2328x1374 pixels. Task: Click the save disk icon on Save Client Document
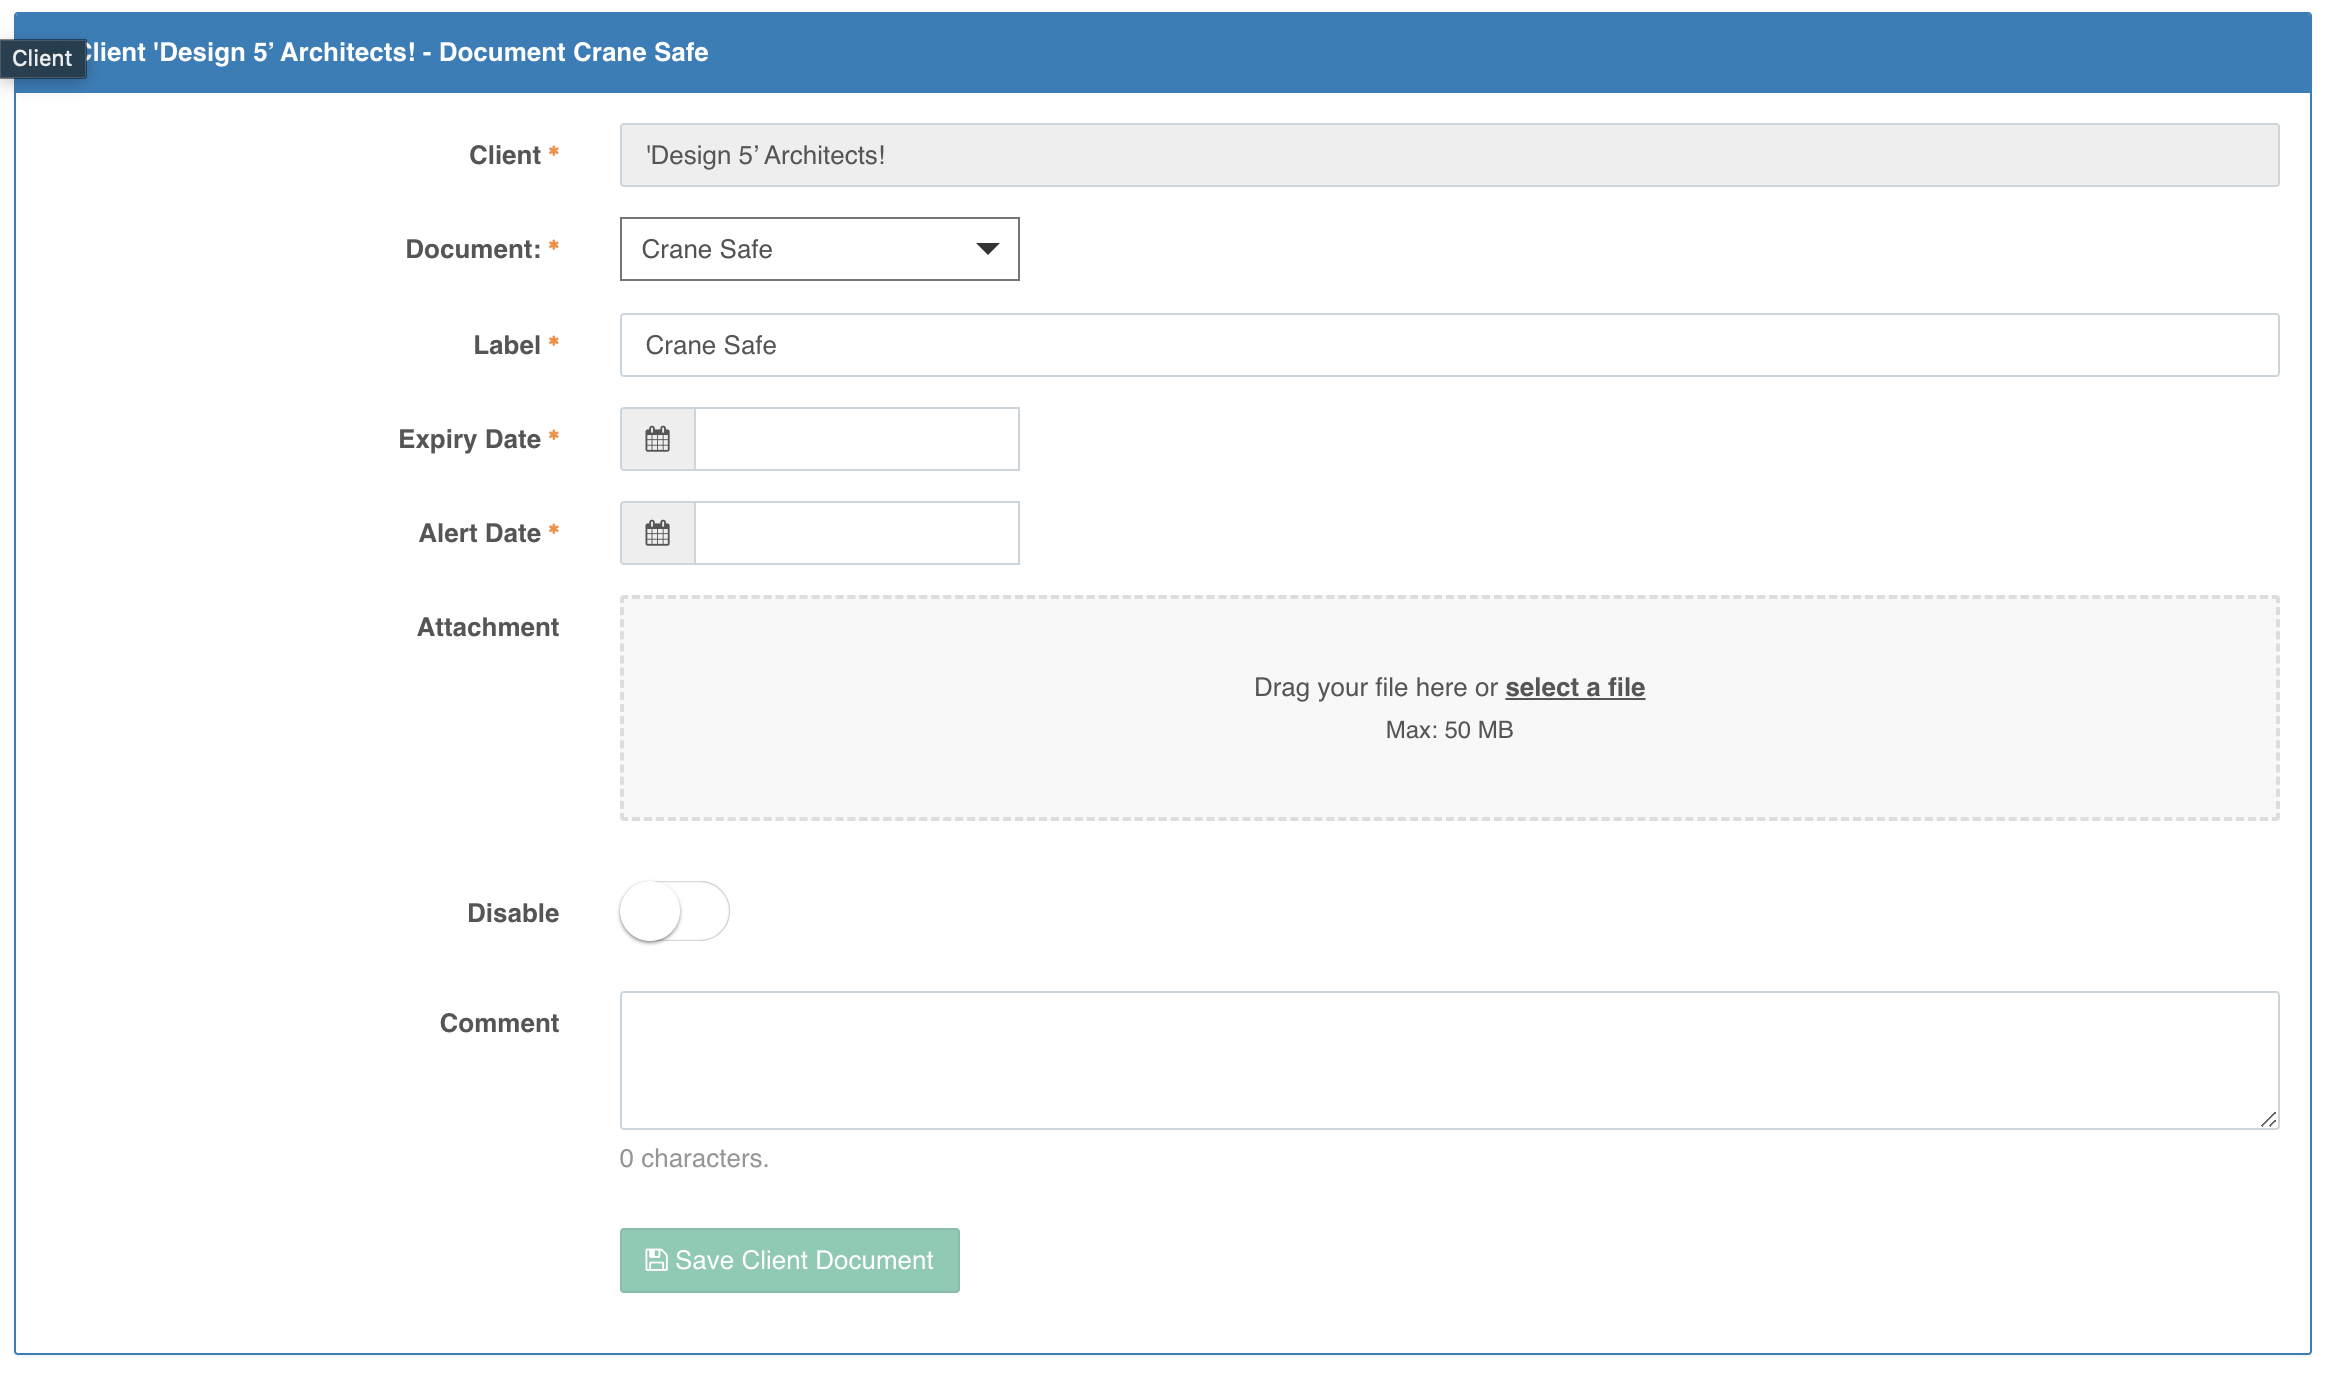(x=655, y=1260)
